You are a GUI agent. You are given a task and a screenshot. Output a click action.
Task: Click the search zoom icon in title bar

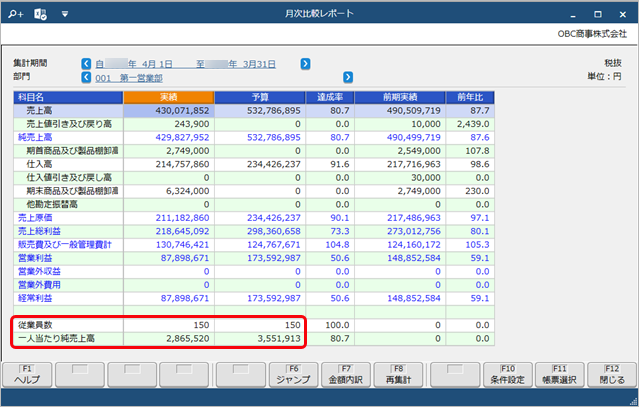coord(15,14)
